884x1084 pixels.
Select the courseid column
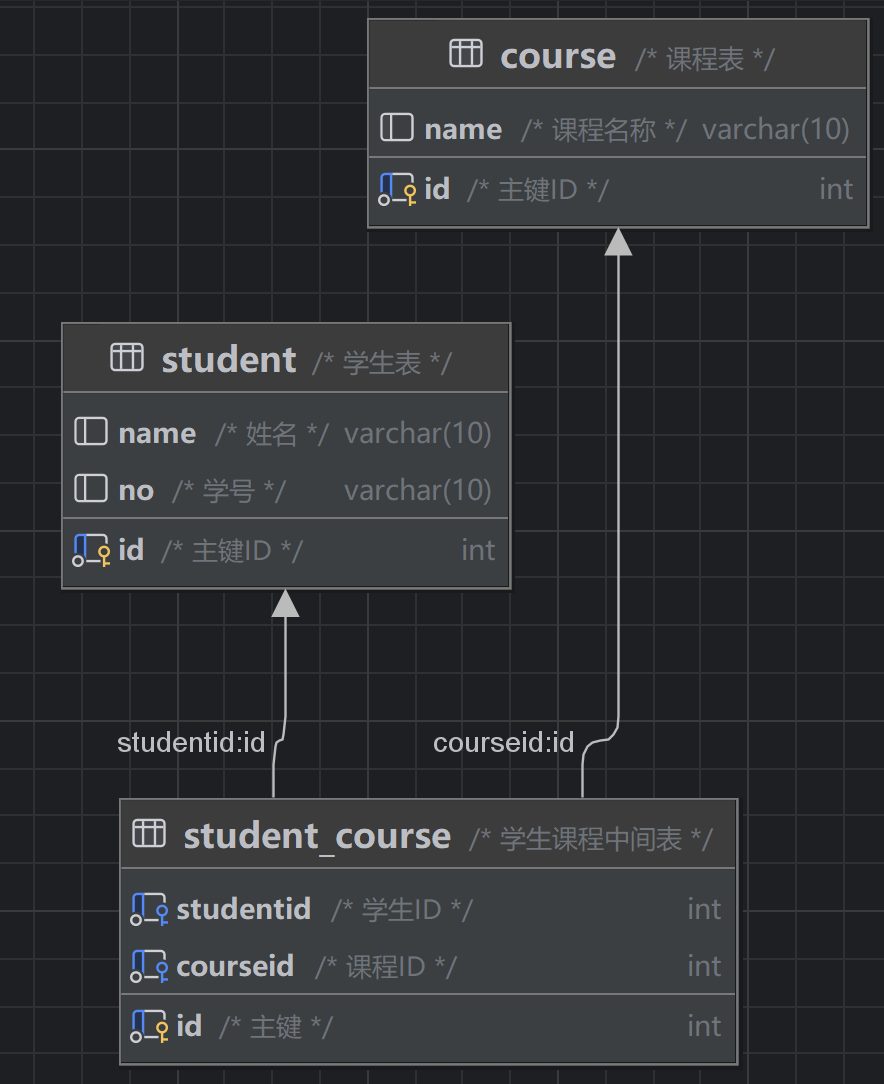click(x=429, y=966)
